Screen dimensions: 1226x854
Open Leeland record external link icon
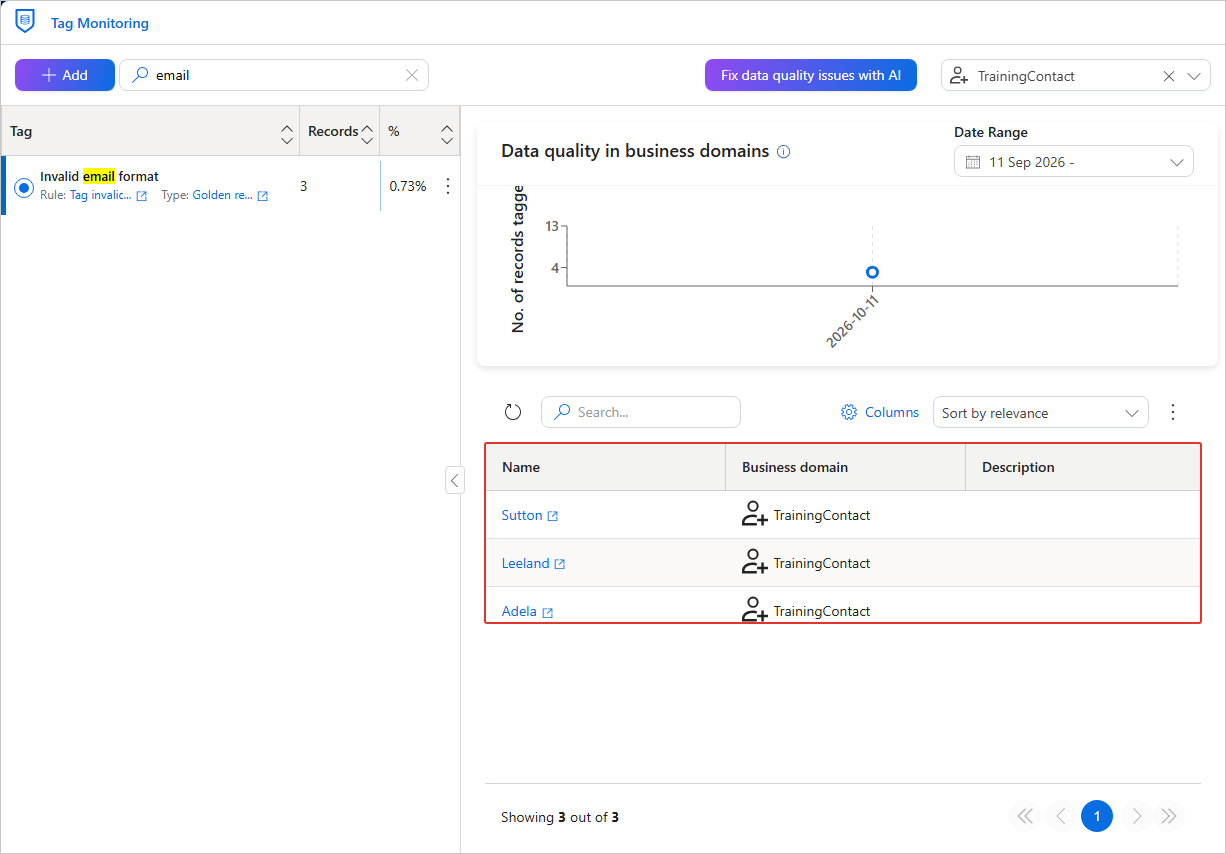(560, 564)
